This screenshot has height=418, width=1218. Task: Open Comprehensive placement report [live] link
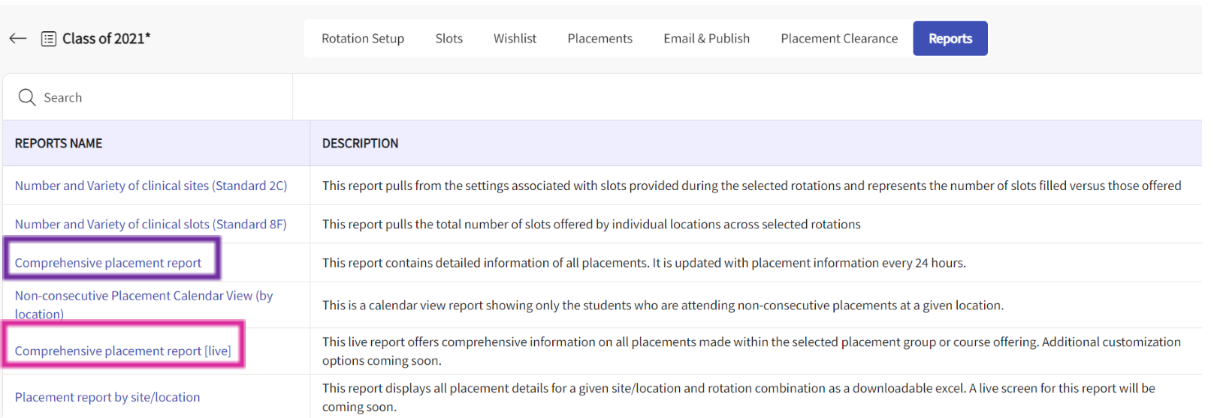click(123, 352)
